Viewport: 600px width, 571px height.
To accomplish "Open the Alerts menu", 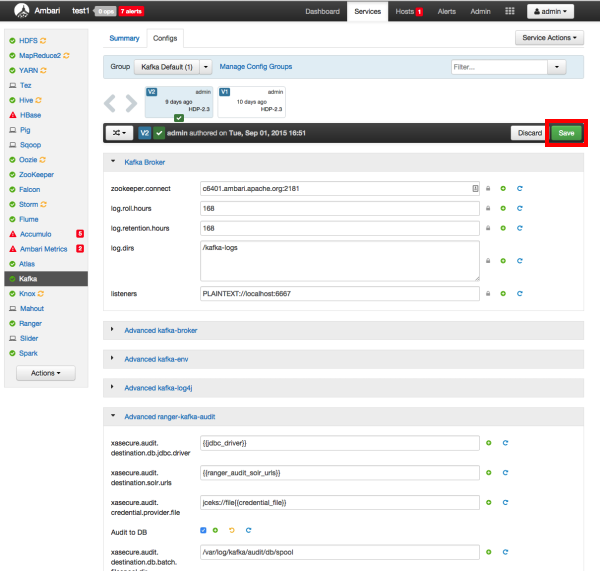I will coord(447,11).
